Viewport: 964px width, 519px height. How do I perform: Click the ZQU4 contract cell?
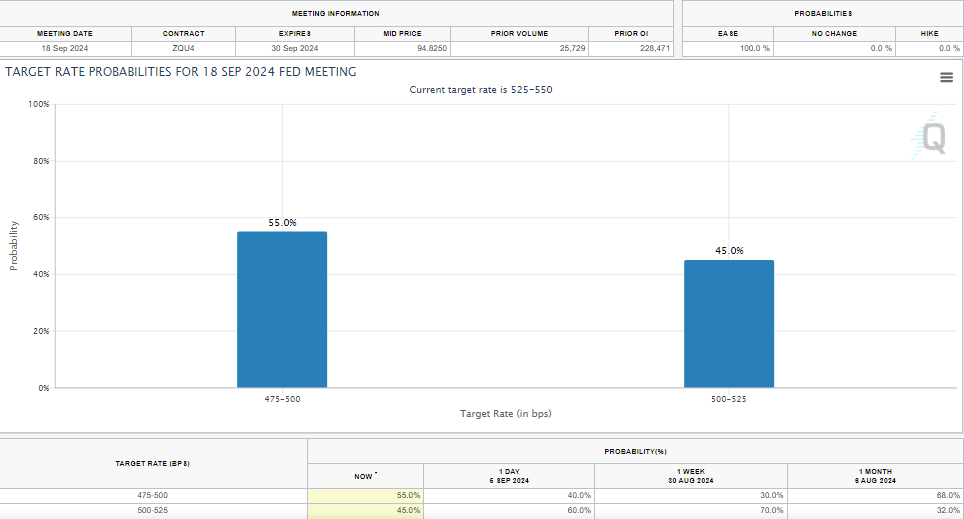pos(183,48)
